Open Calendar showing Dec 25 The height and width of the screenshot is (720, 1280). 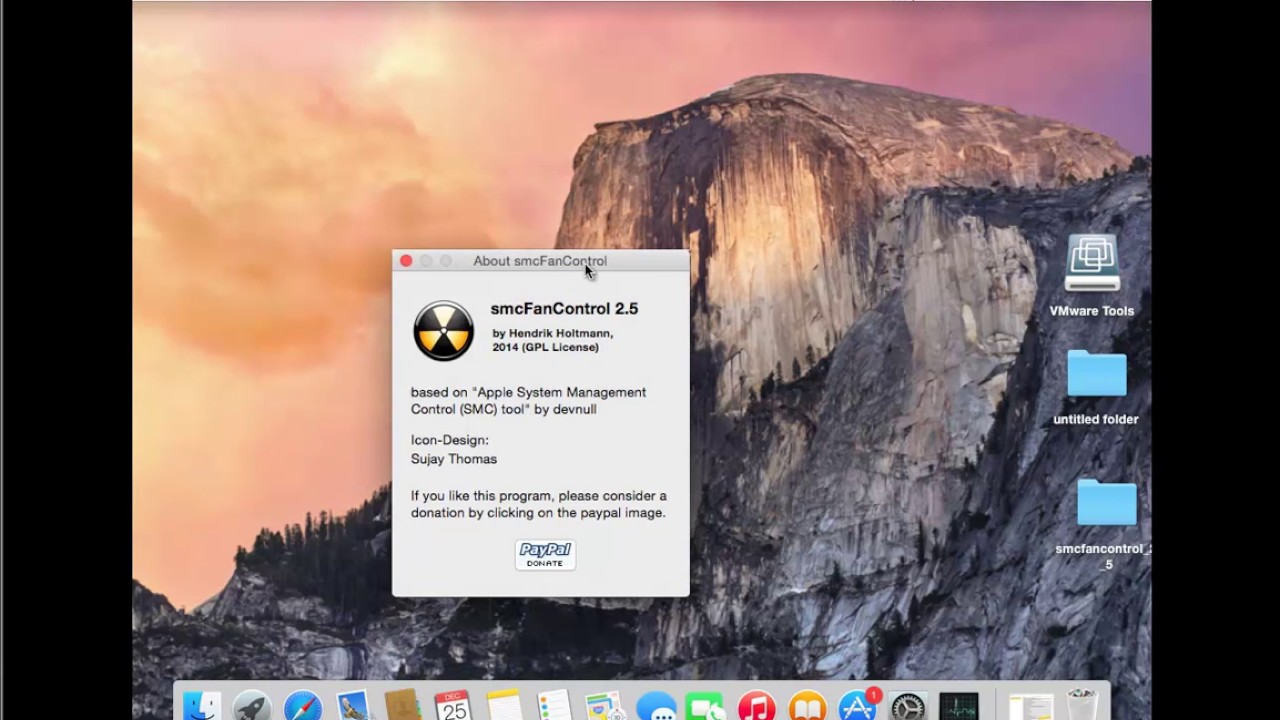(453, 705)
